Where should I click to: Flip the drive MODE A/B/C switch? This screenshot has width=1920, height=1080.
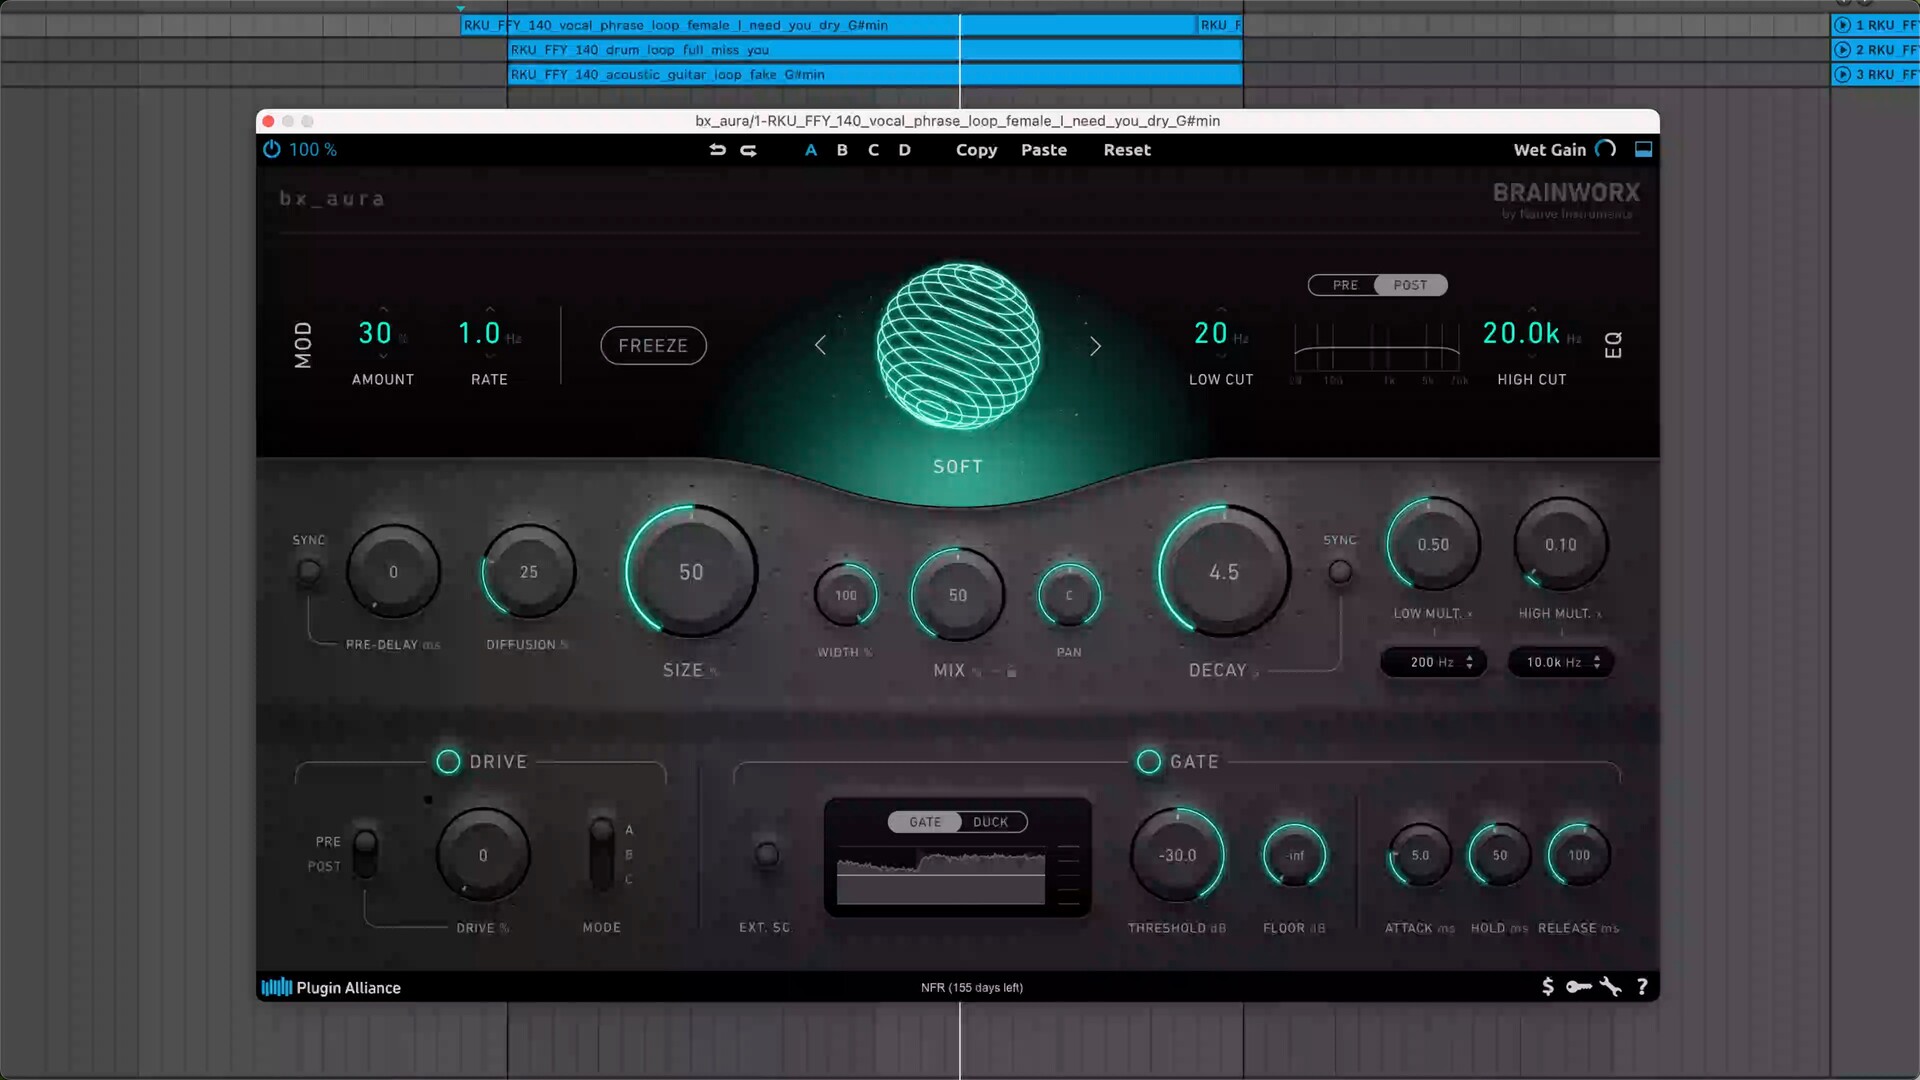(x=601, y=853)
